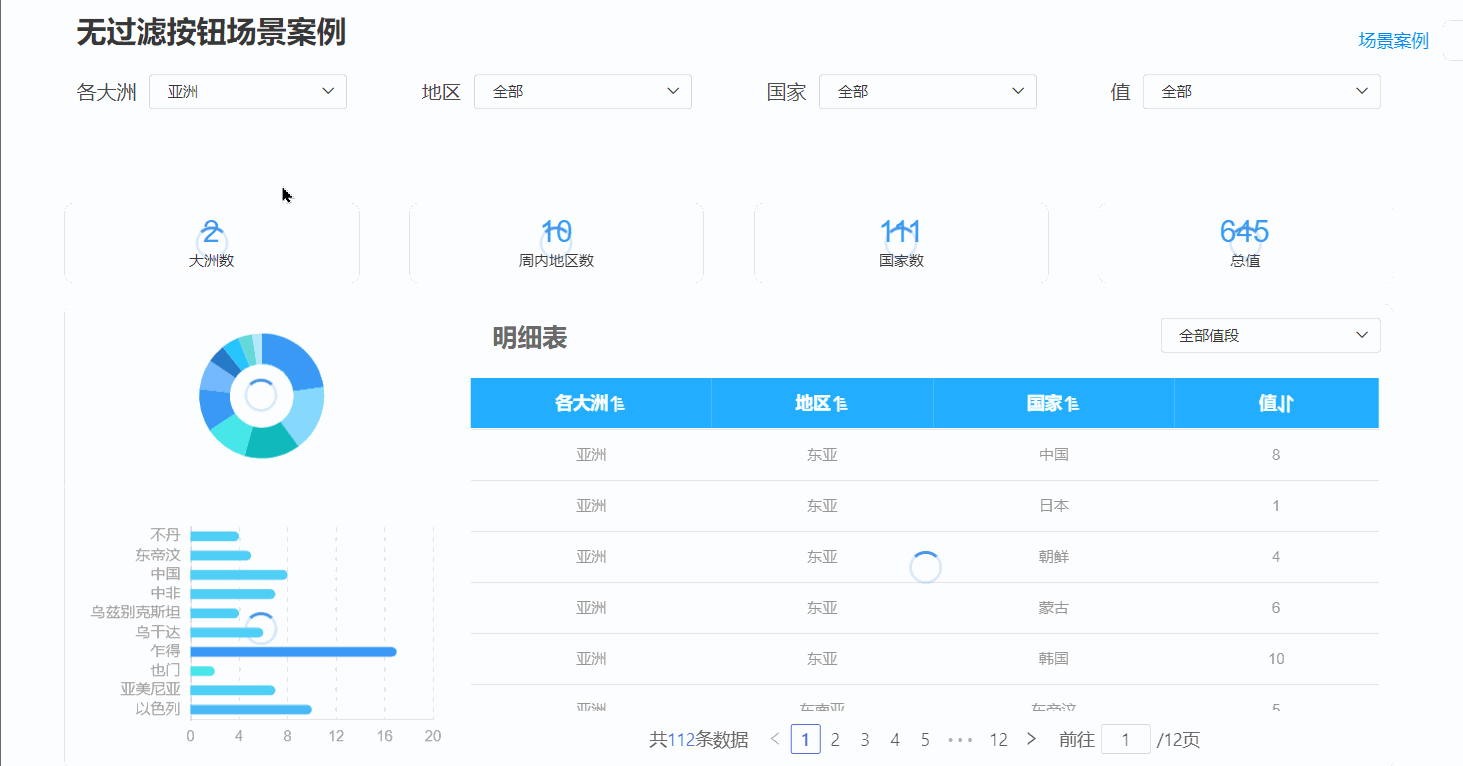Click pagination ellipsis to jump pages
This screenshot has width=1463, height=766.
(x=960, y=740)
